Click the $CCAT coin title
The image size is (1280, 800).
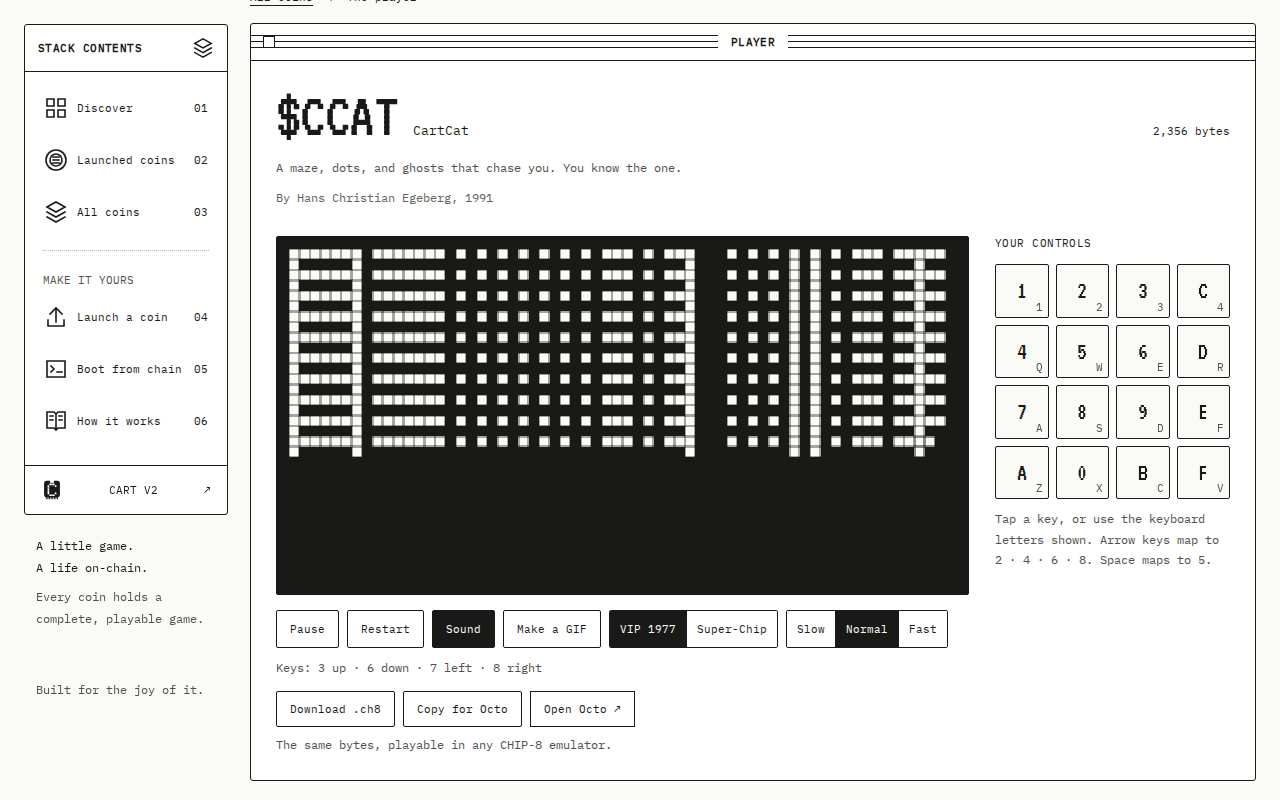(x=338, y=118)
